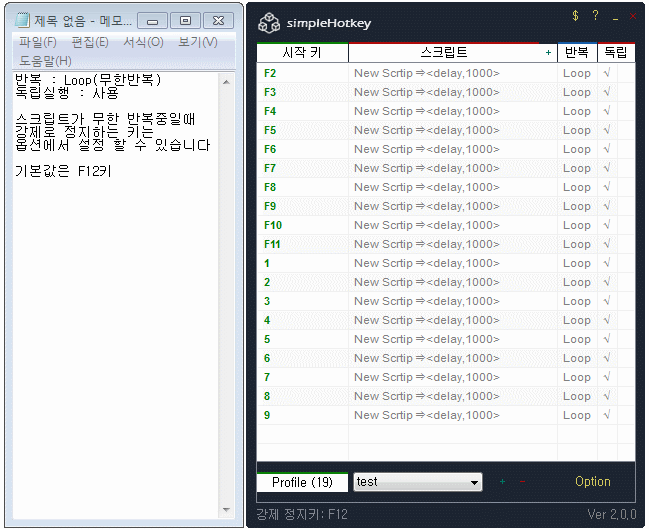The width and height of the screenshot is (649, 529).
Task: Close simpleHotkey with the red X icon
Action: click(633, 16)
